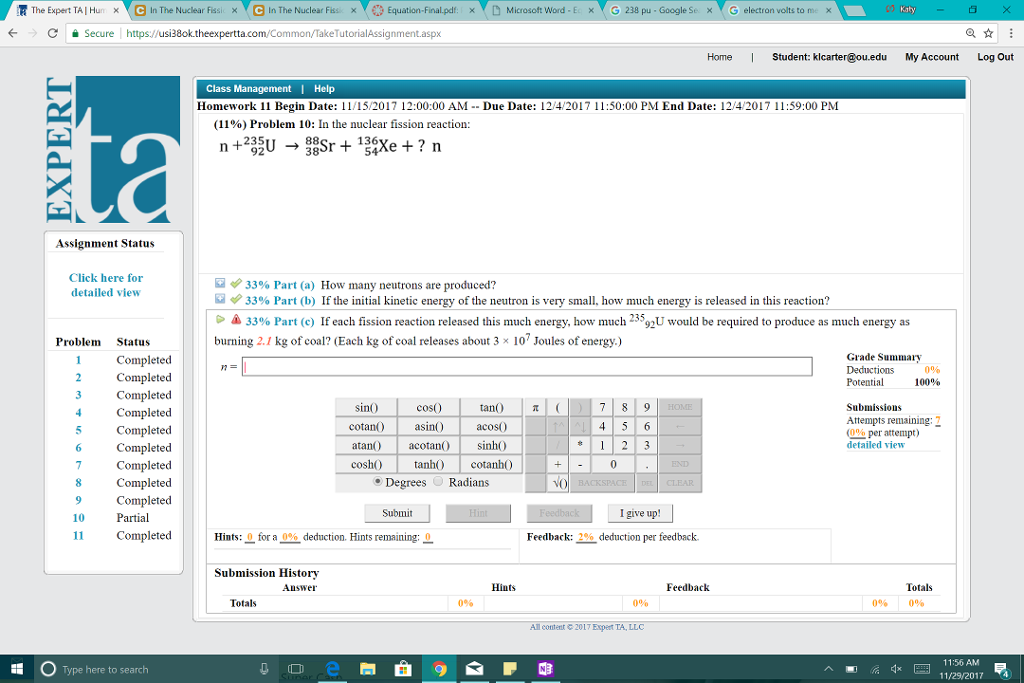Click the 'I give up!' button
Image resolution: width=1024 pixels, height=683 pixels.
point(639,512)
